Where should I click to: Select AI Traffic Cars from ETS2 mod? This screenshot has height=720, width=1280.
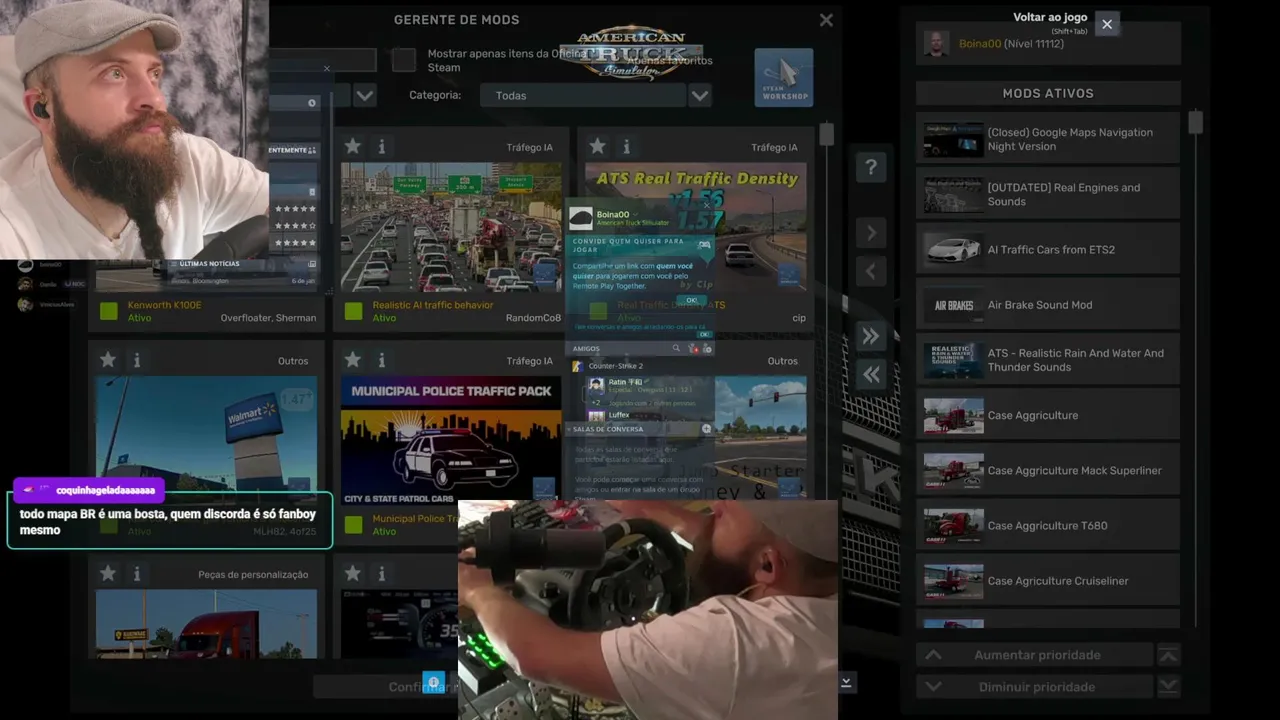(1048, 250)
